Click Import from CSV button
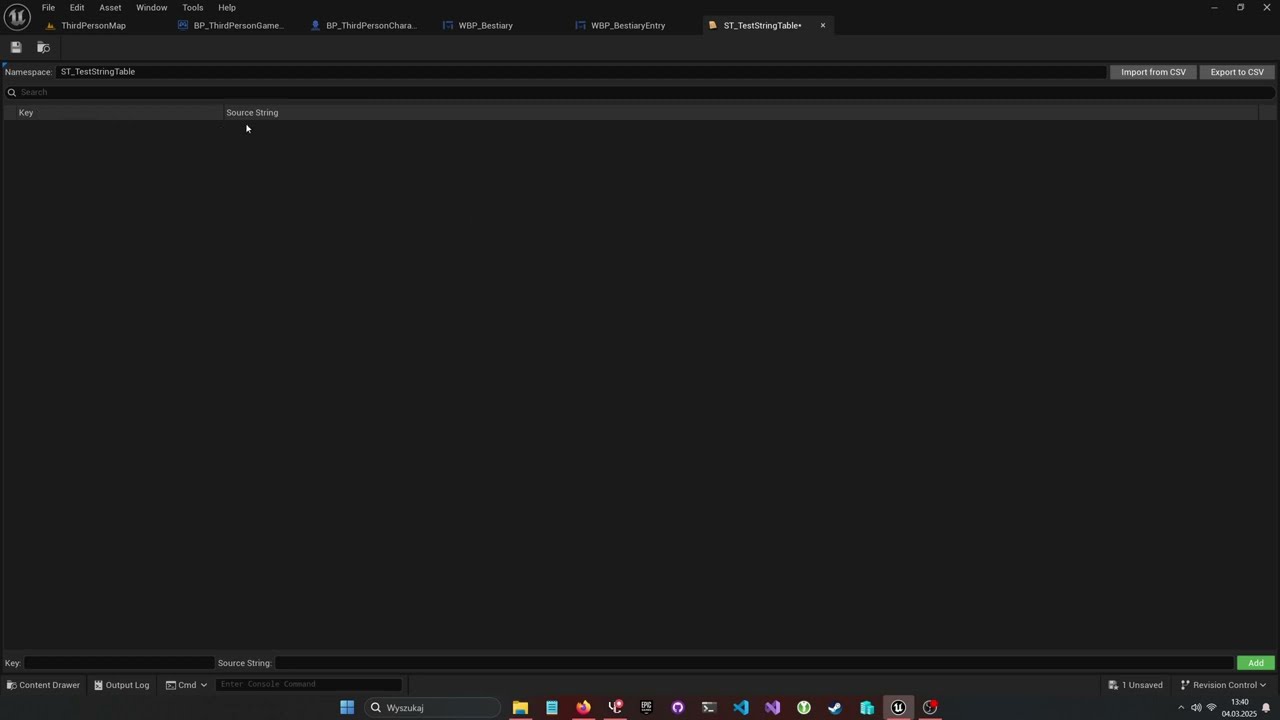This screenshot has height=720, width=1280. [x=1153, y=72]
